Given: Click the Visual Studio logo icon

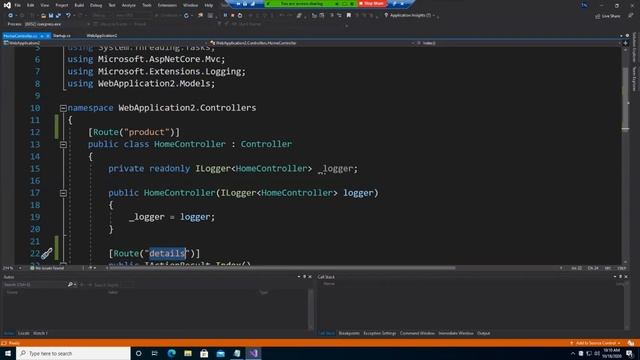Looking at the screenshot, I should click(x=7, y=5).
